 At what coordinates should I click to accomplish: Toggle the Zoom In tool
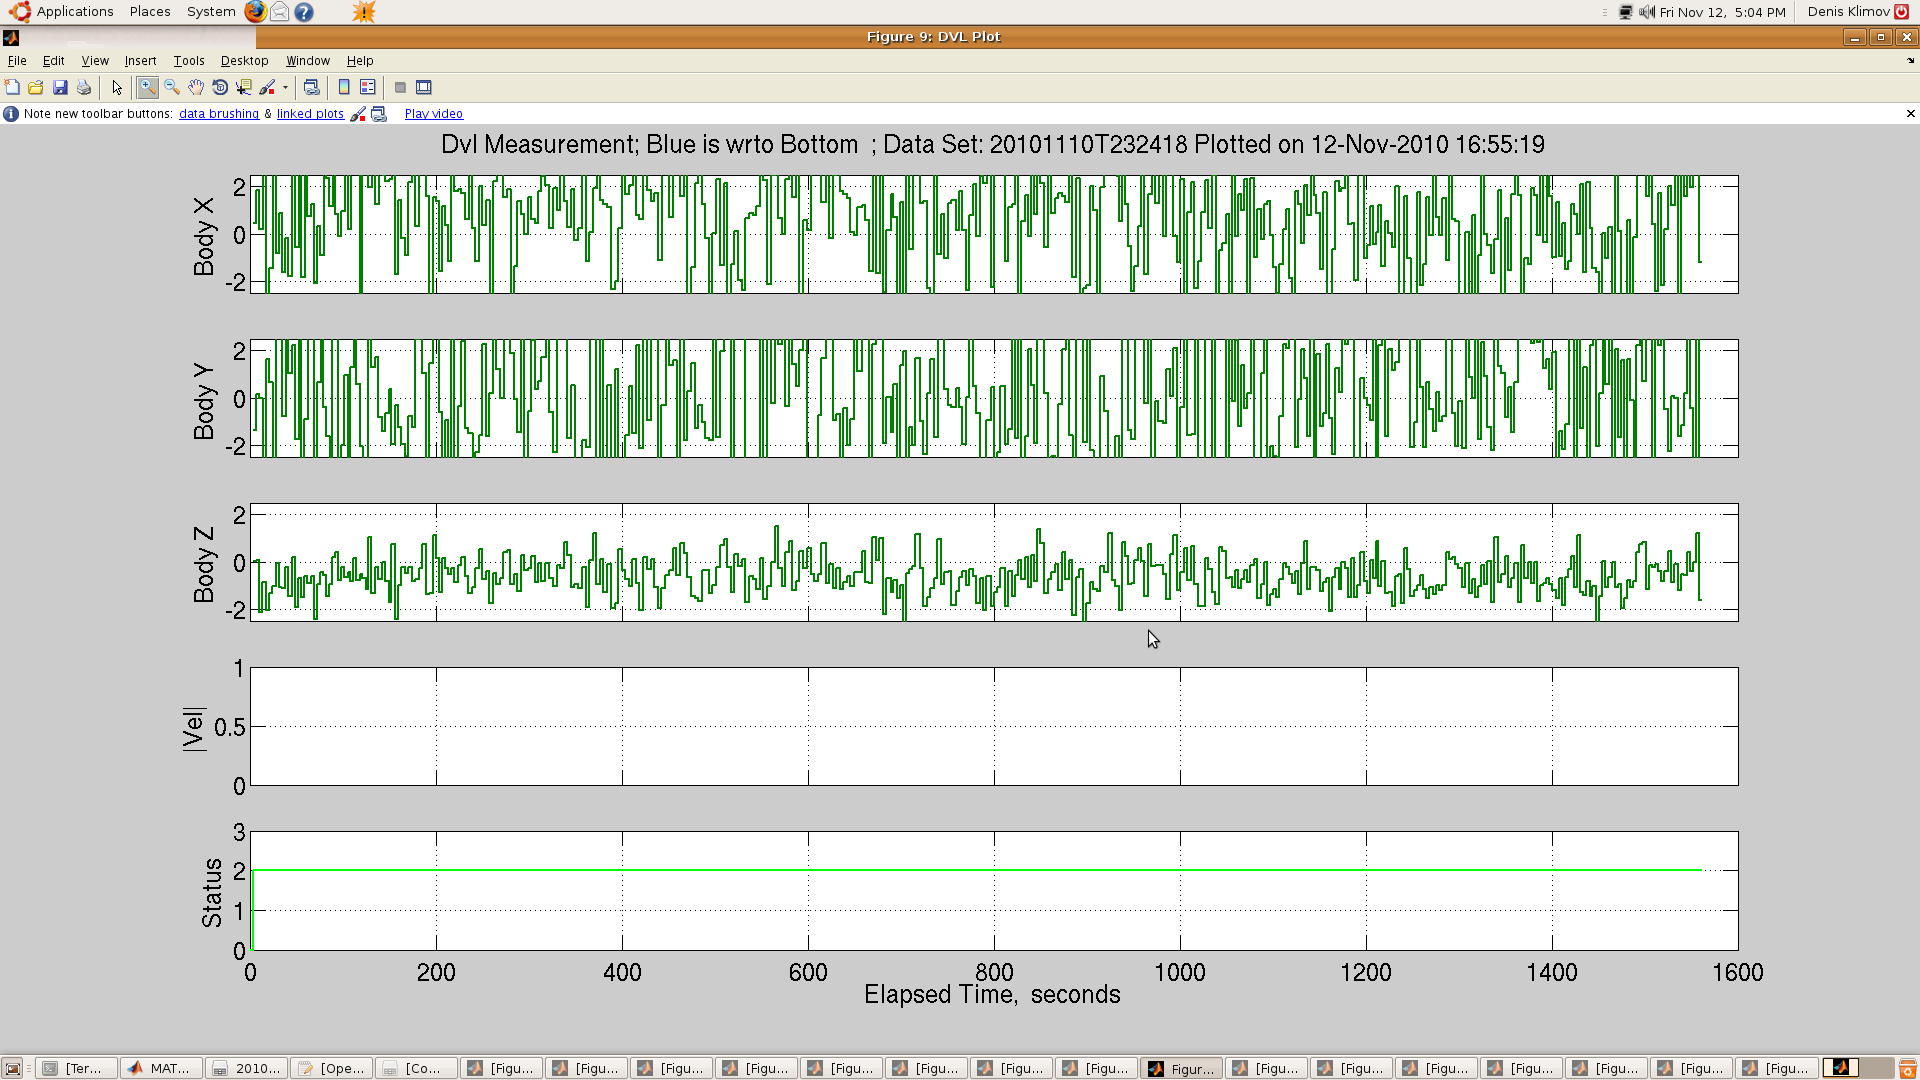click(x=148, y=88)
